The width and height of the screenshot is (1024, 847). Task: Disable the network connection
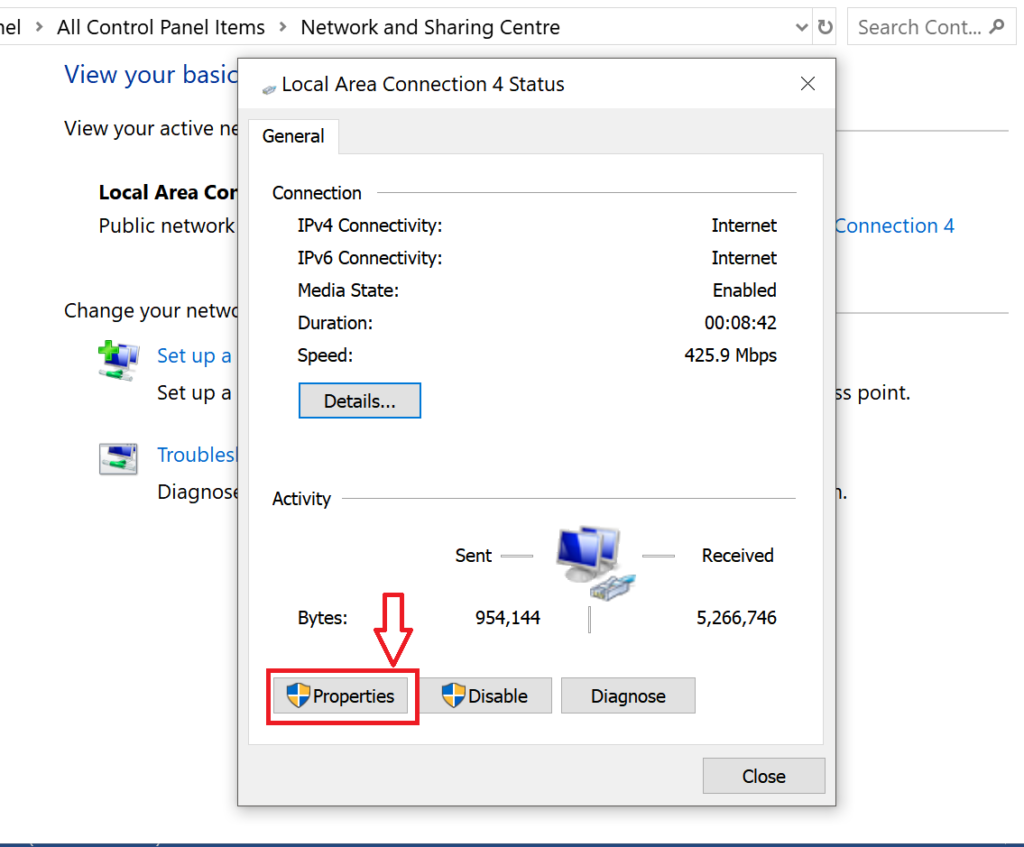click(x=485, y=695)
